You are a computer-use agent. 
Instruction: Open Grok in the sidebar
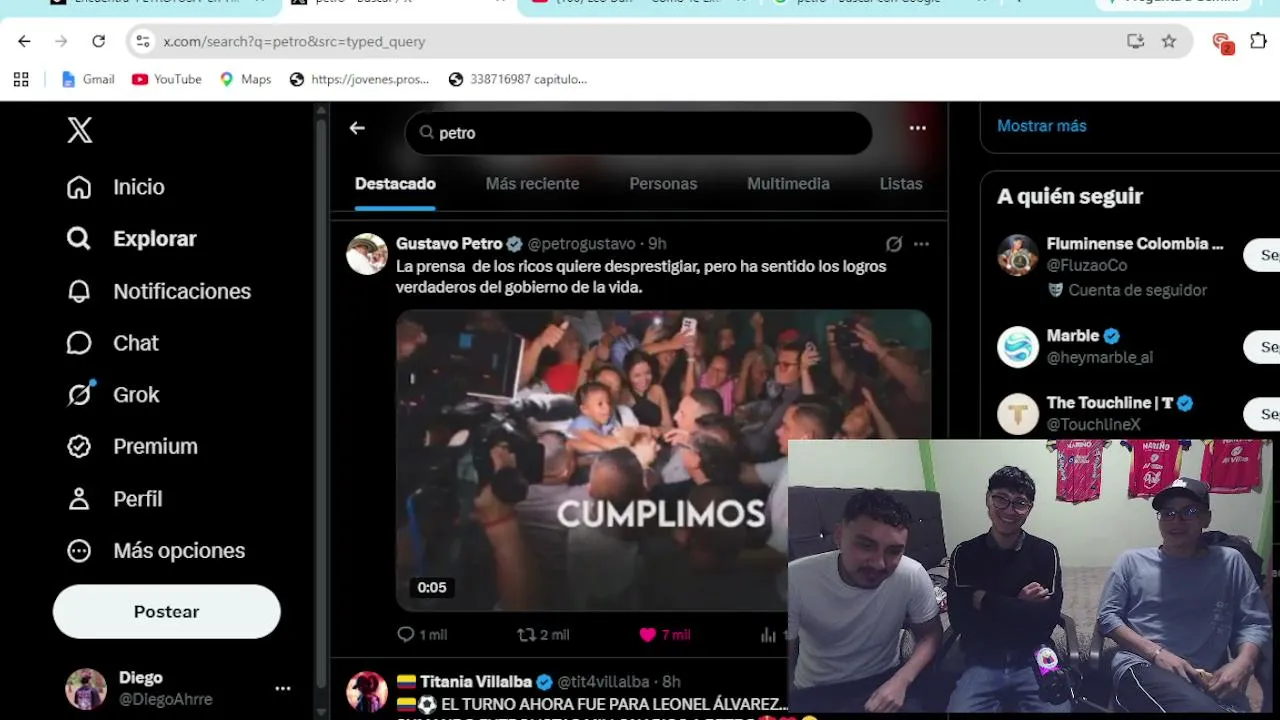point(113,395)
